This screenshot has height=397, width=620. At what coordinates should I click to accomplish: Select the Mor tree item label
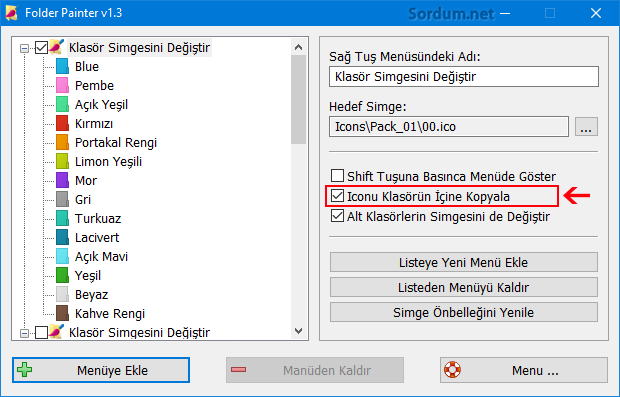(86, 180)
